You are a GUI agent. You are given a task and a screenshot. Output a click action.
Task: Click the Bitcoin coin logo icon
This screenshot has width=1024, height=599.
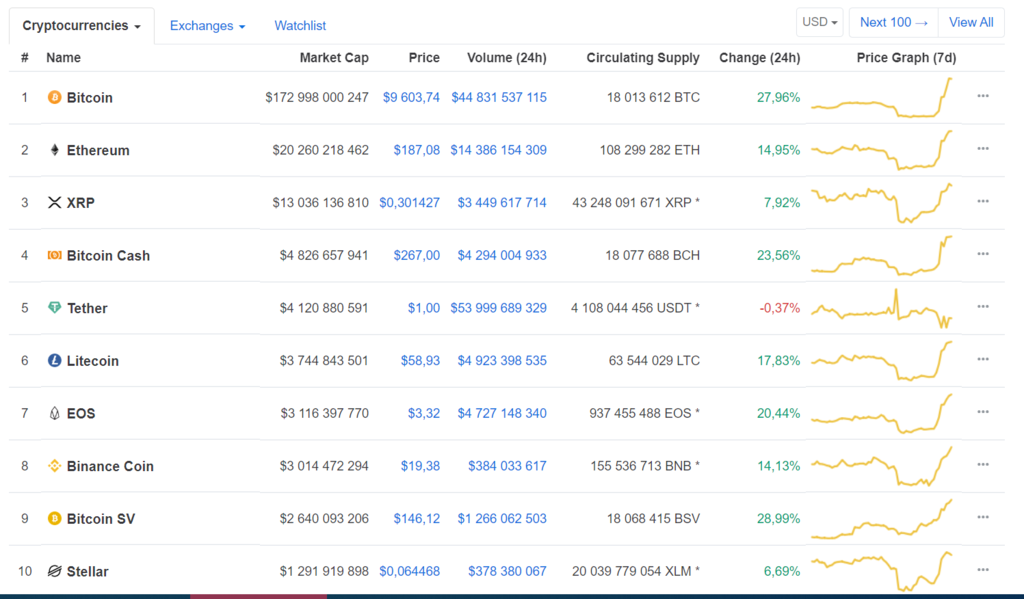pyautogui.click(x=54, y=98)
